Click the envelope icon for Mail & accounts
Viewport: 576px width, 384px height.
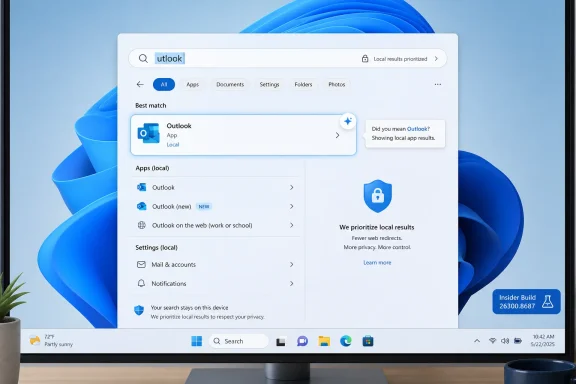tap(141, 265)
